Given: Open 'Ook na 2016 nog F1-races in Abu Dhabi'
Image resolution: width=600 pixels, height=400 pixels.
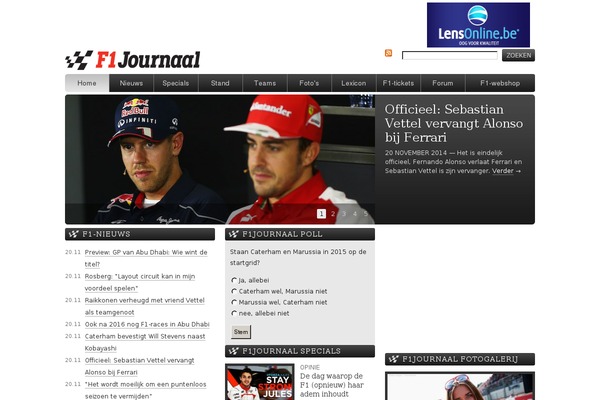Looking at the screenshot, I should pyautogui.click(x=147, y=324).
